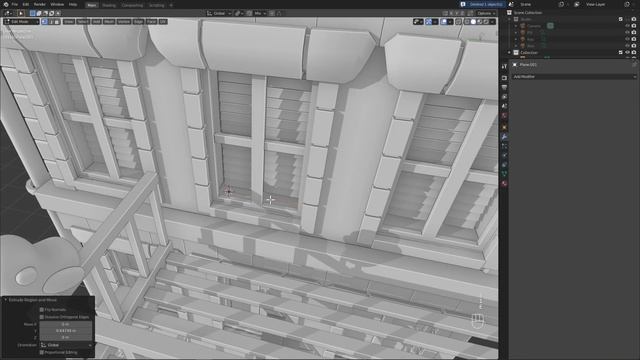The height and width of the screenshot is (360, 640).
Task: Open the Mesh menu
Action: coord(109,22)
